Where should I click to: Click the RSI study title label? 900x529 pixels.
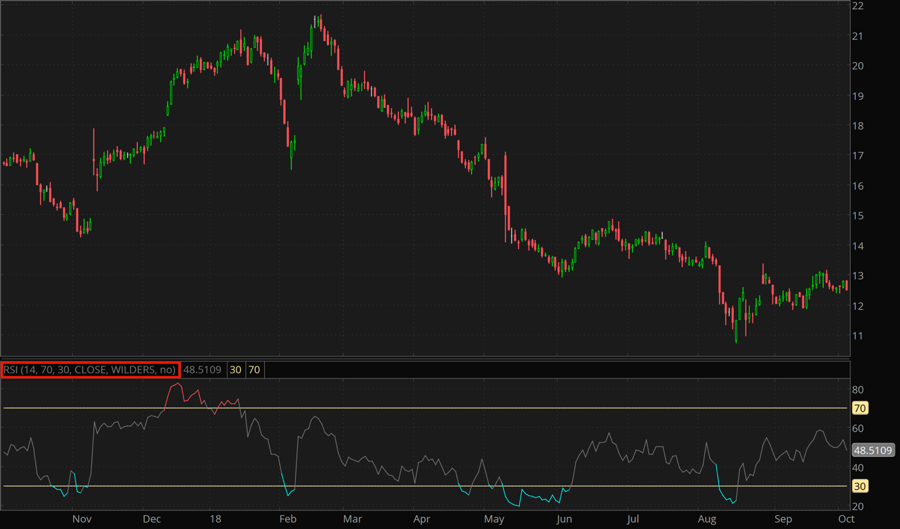click(x=90, y=370)
